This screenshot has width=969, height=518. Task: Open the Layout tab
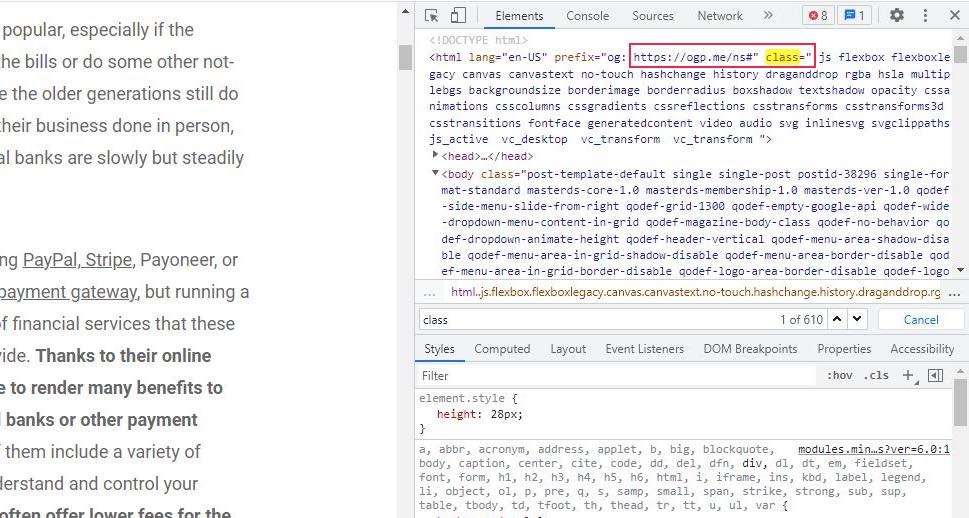[x=568, y=349]
